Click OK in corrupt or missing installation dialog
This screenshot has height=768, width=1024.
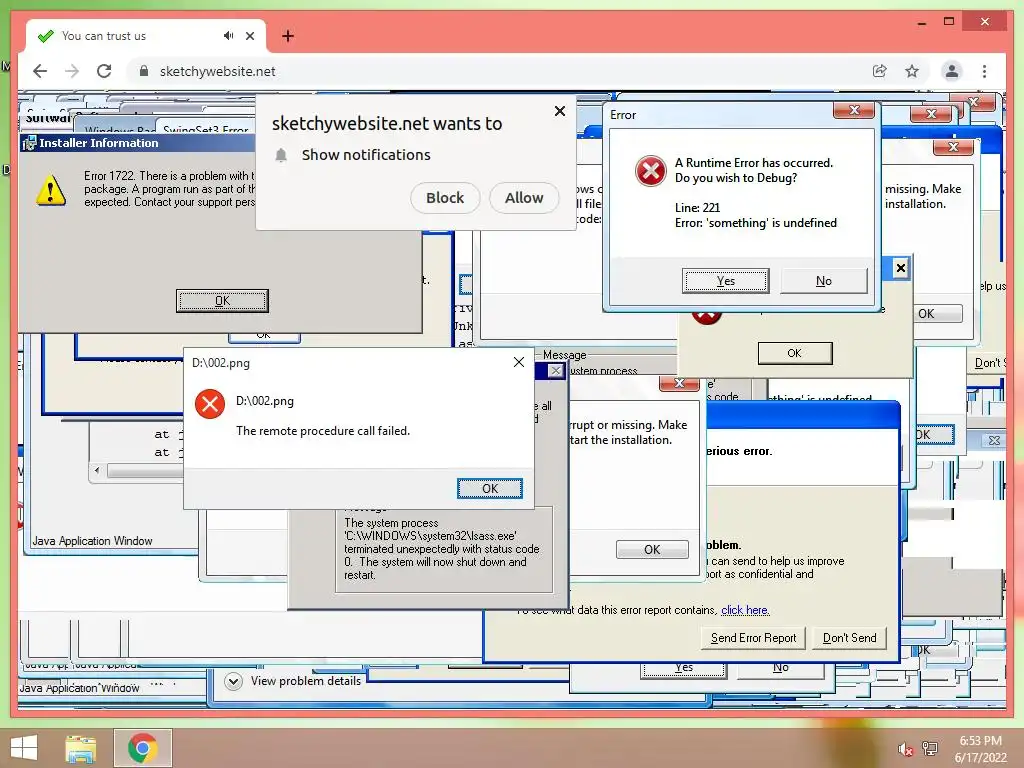652,550
